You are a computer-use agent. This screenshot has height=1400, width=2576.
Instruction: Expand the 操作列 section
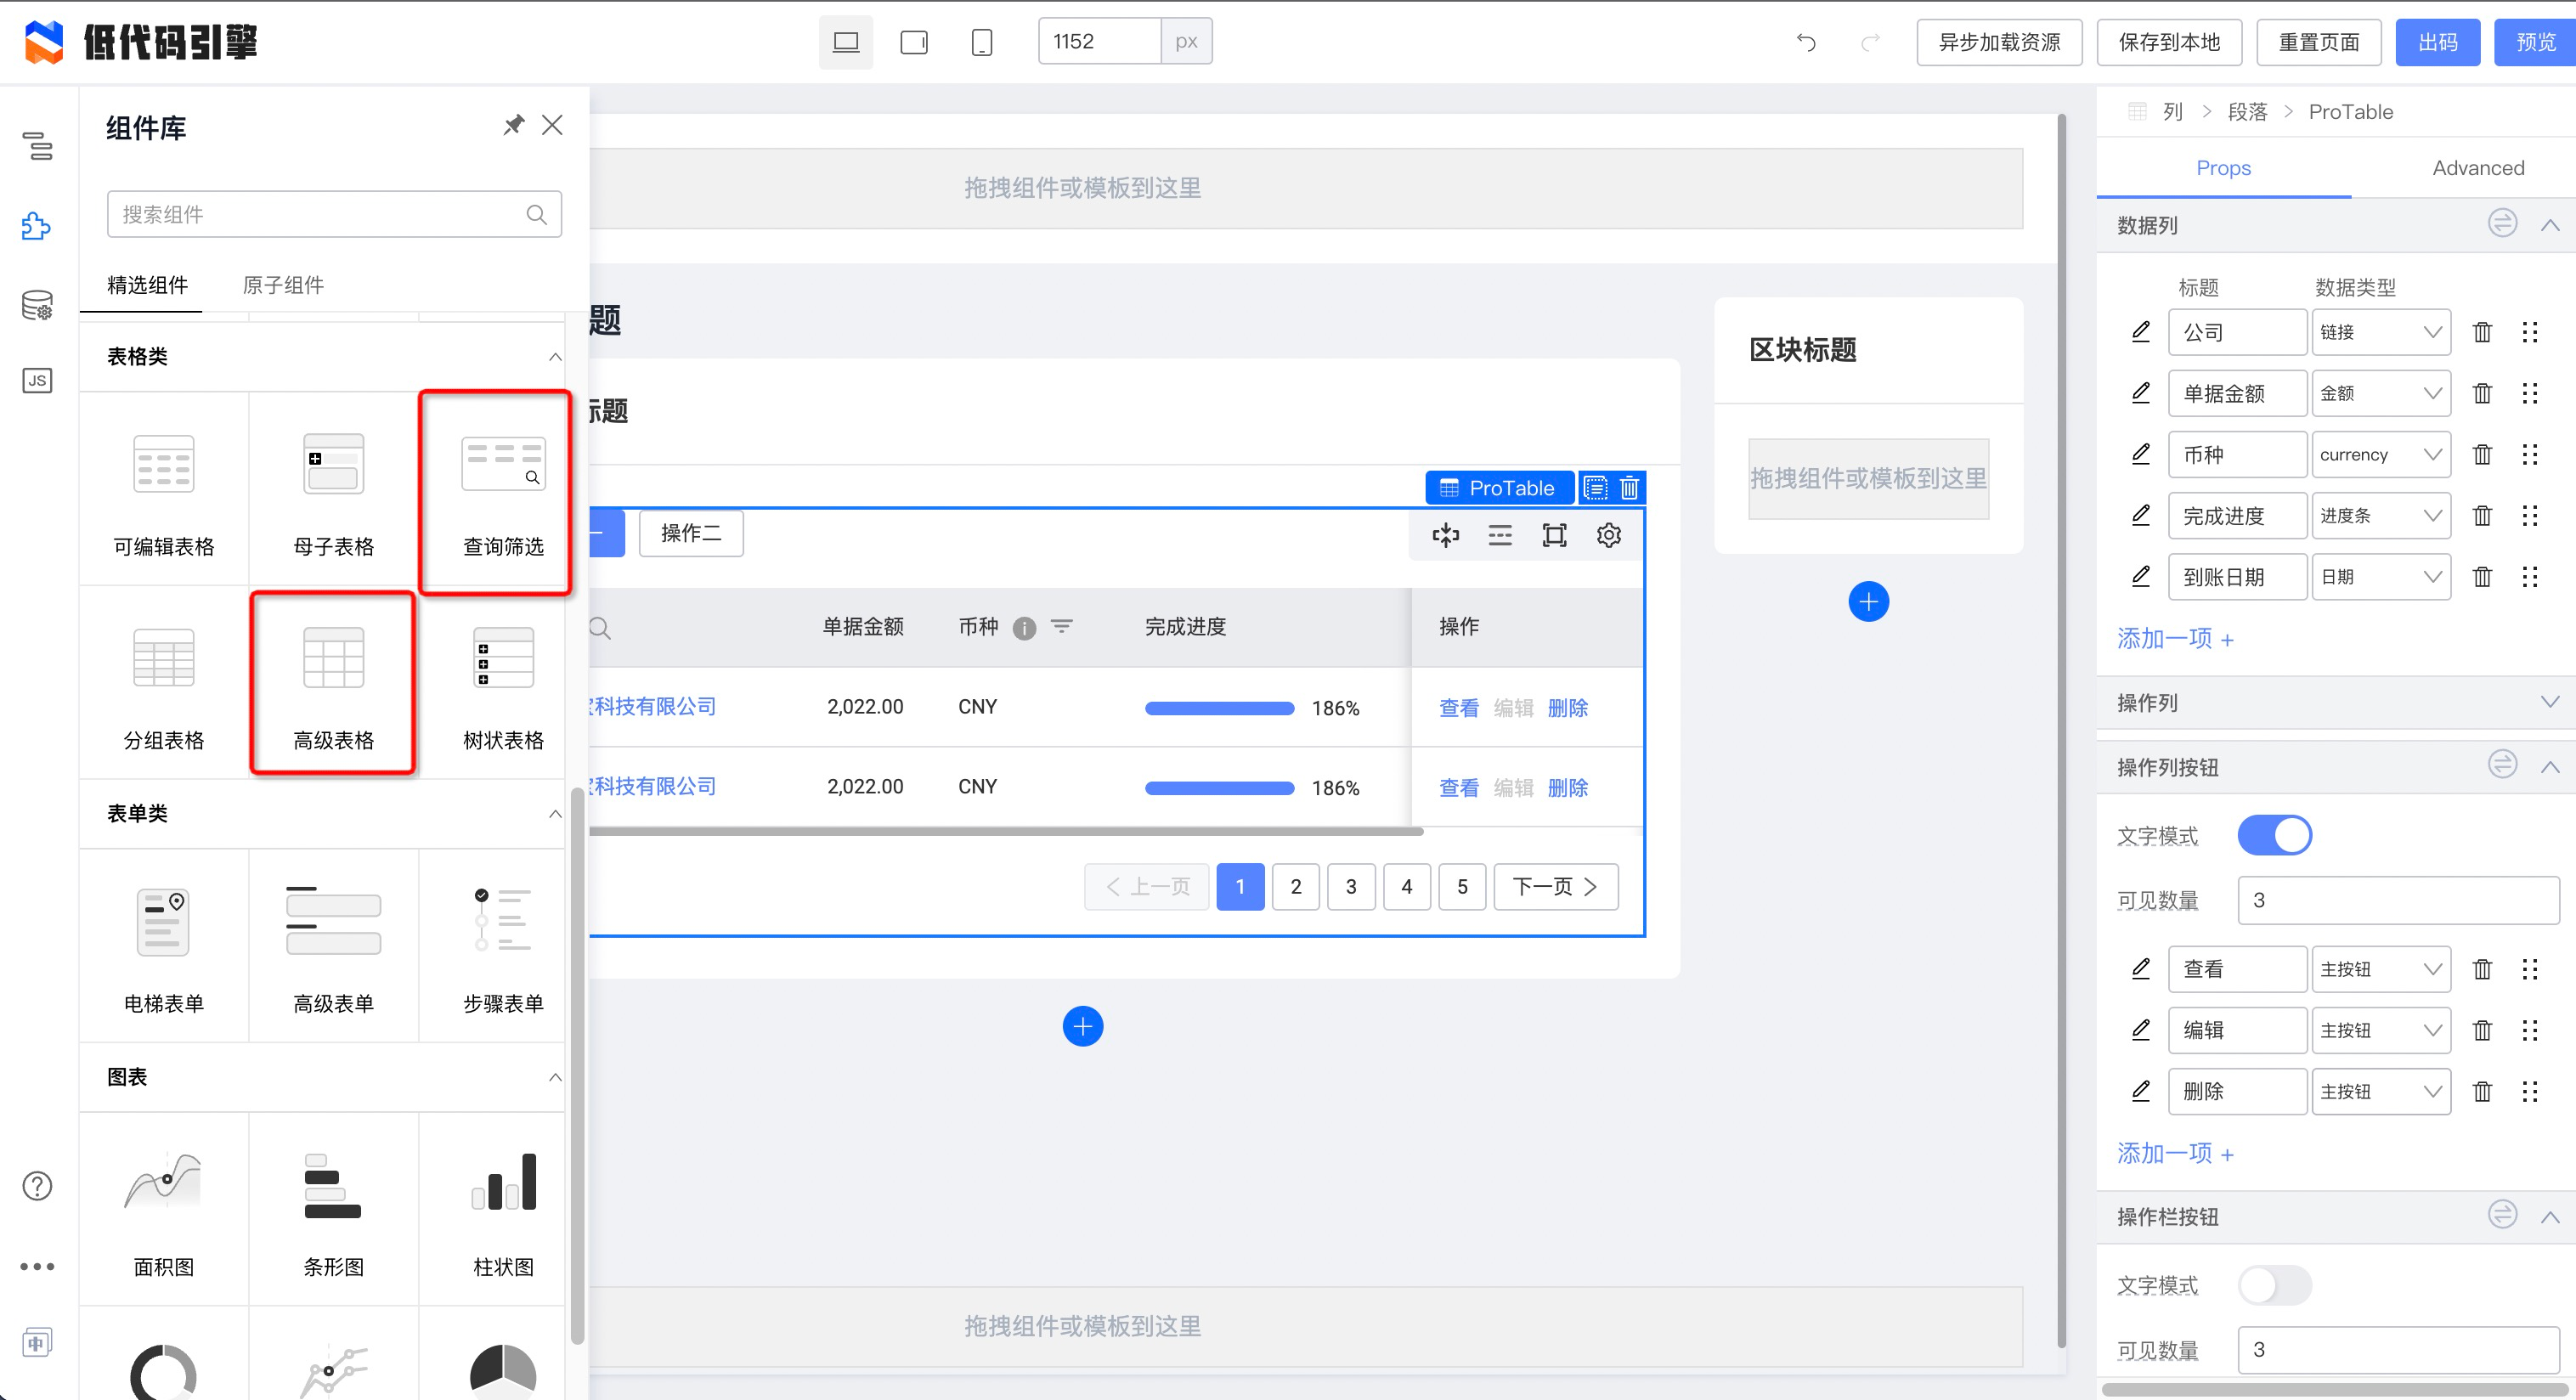[x=2549, y=702]
